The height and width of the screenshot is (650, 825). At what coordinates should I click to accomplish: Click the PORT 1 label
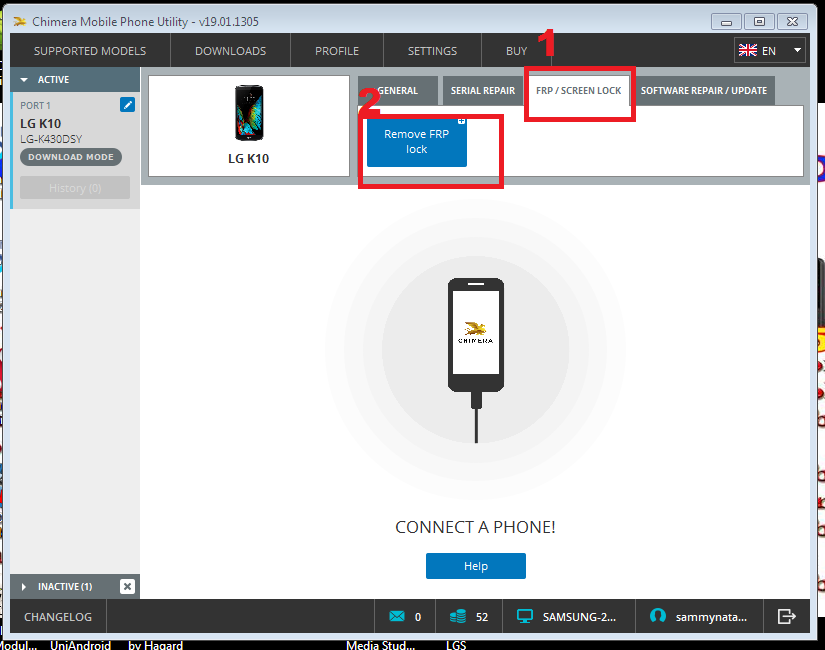(35, 106)
